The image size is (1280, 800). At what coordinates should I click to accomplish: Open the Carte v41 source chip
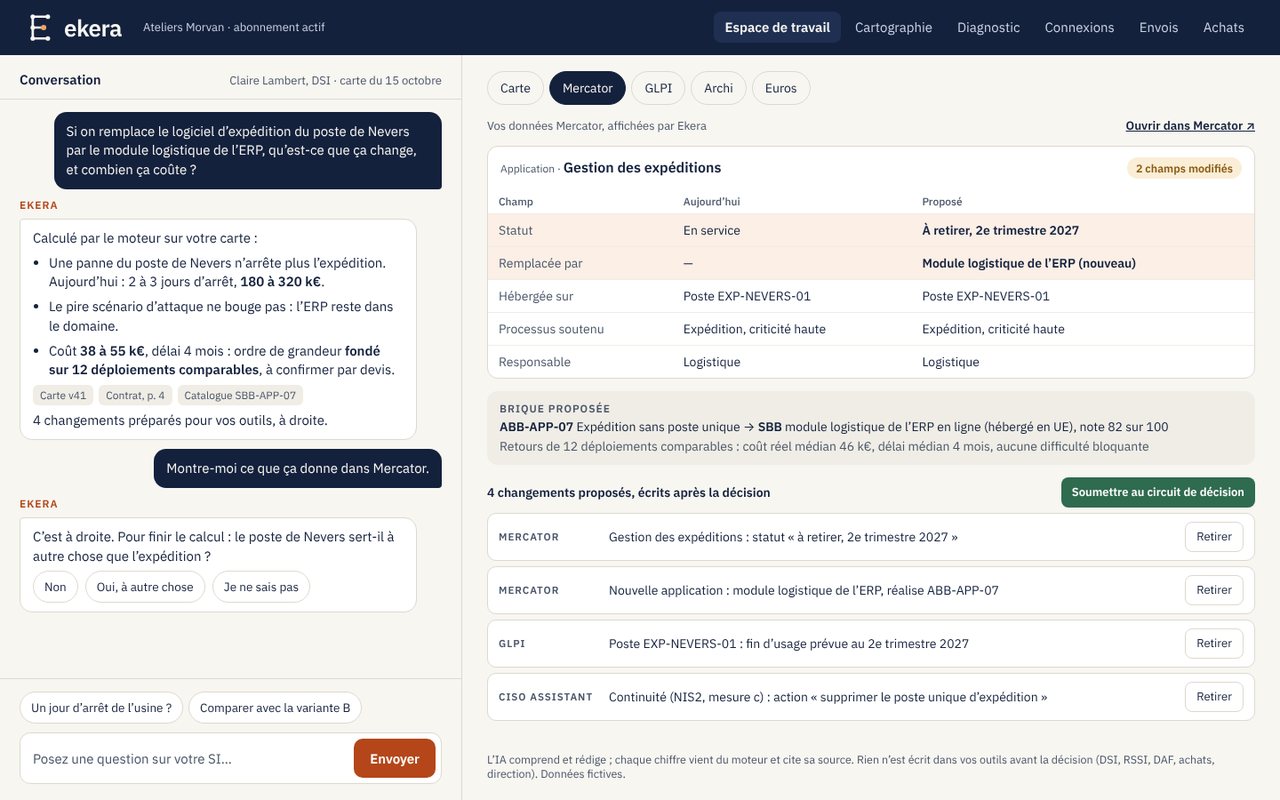click(63, 395)
